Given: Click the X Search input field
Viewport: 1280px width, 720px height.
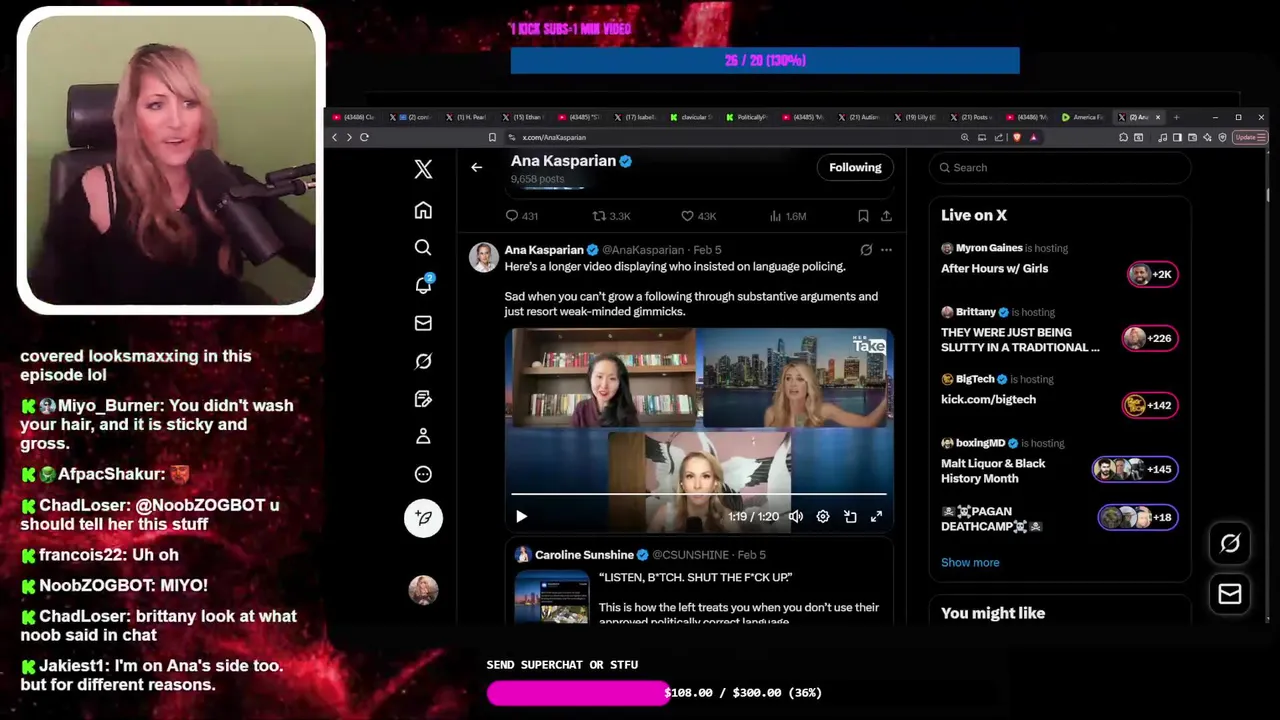Looking at the screenshot, I should [1060, 167].
